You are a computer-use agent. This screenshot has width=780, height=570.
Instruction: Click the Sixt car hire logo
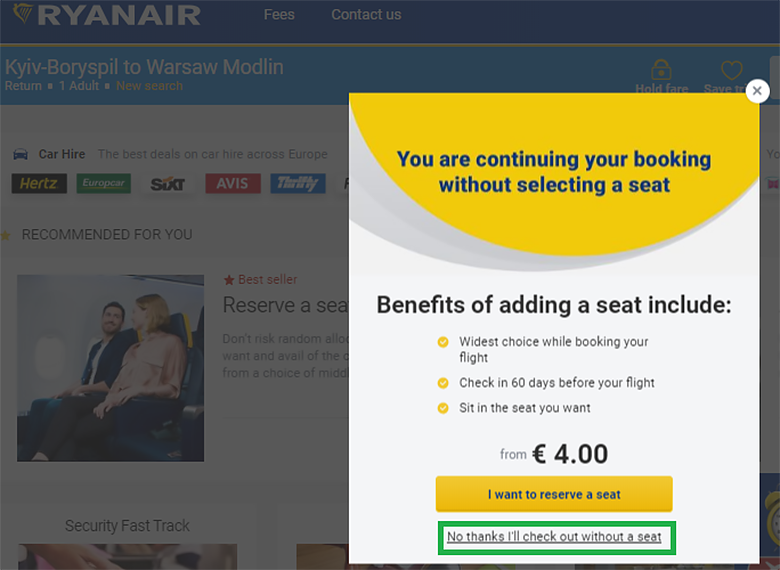pos(168,184)
